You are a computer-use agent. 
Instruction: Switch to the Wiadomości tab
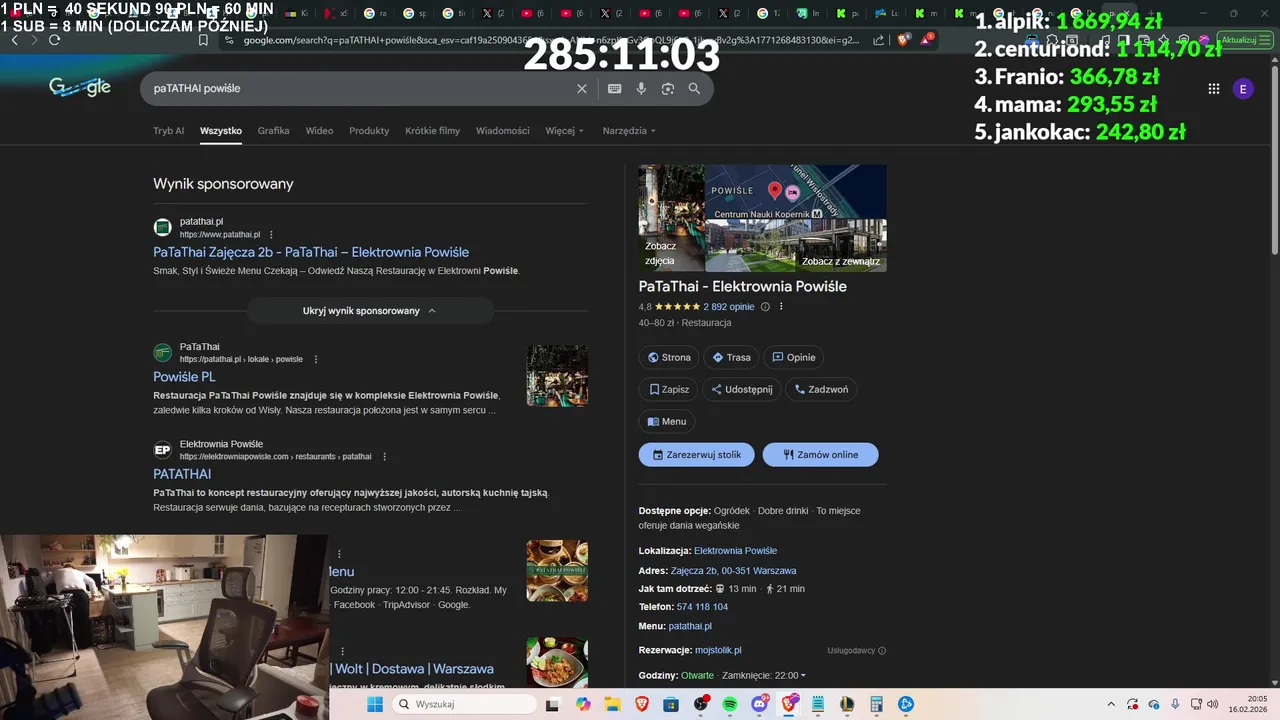pos(502,131)
